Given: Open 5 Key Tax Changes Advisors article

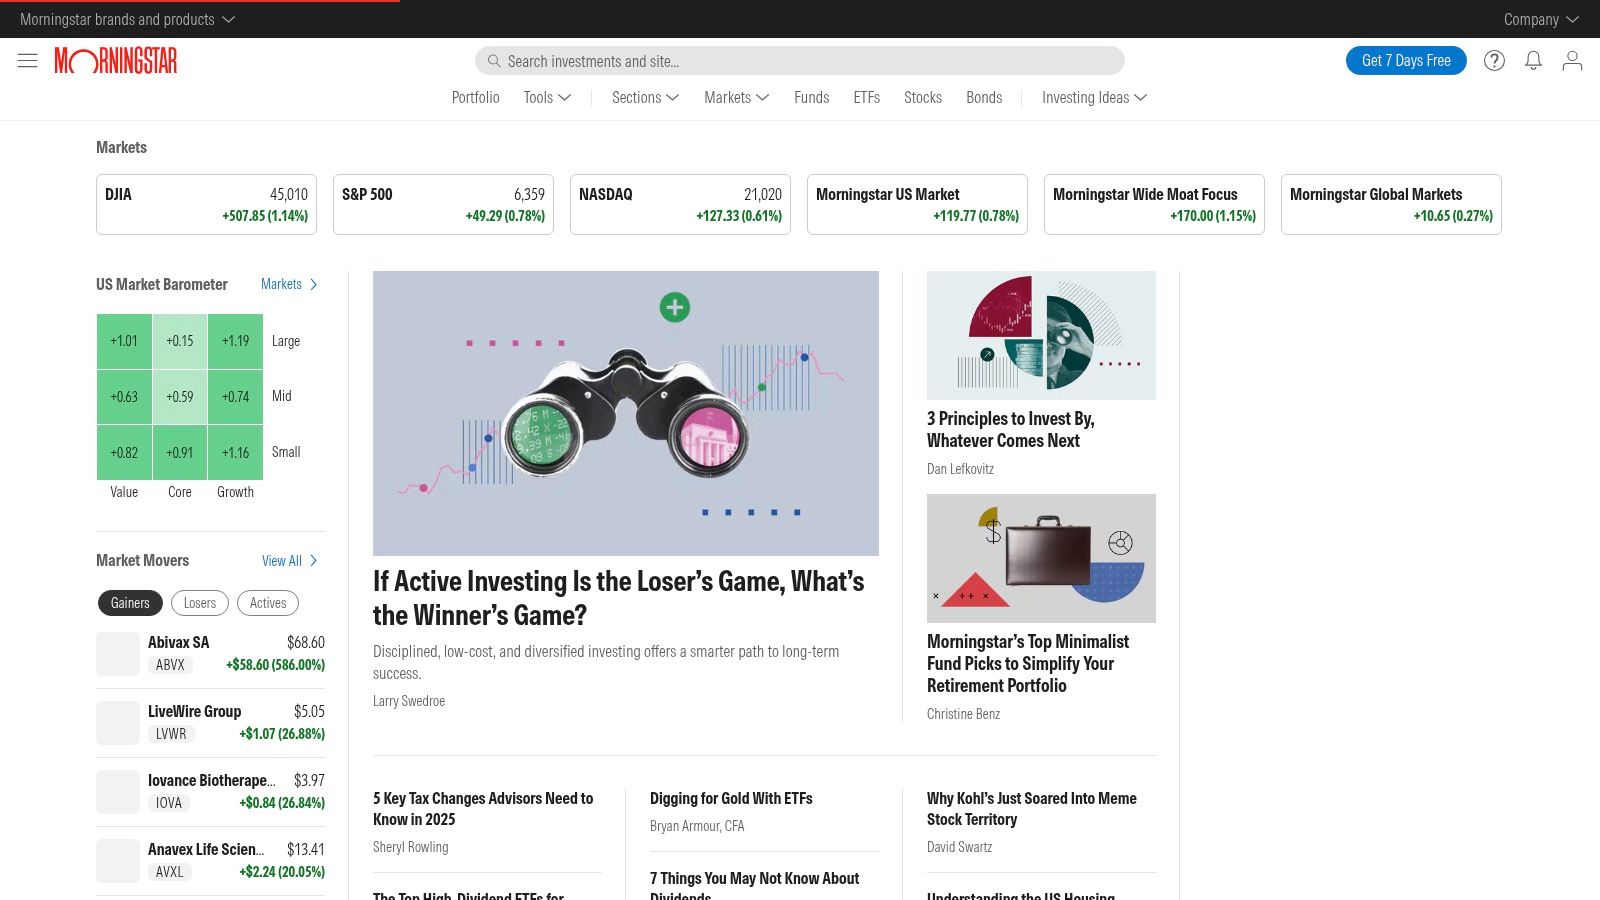Looking at the screenshot, I should click(x=483, y=809).
